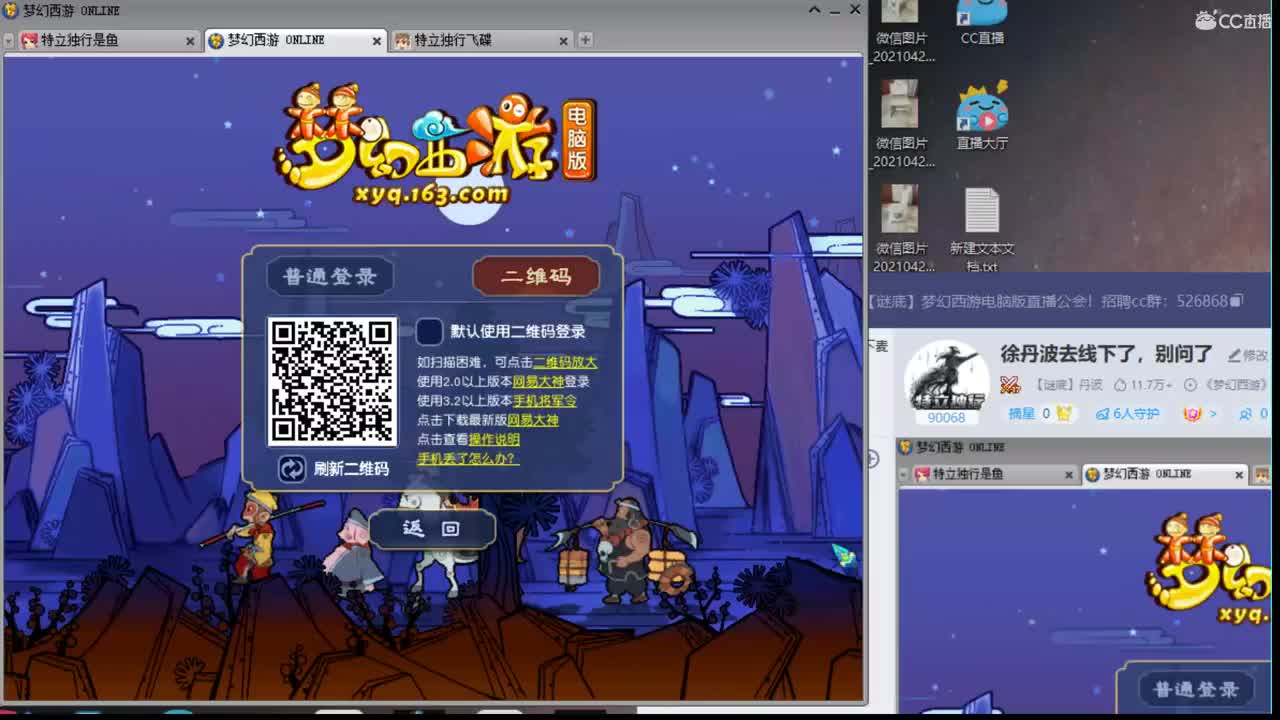Expand the badge panel's arrow

pyautogui.click(x=1213, y=413)
